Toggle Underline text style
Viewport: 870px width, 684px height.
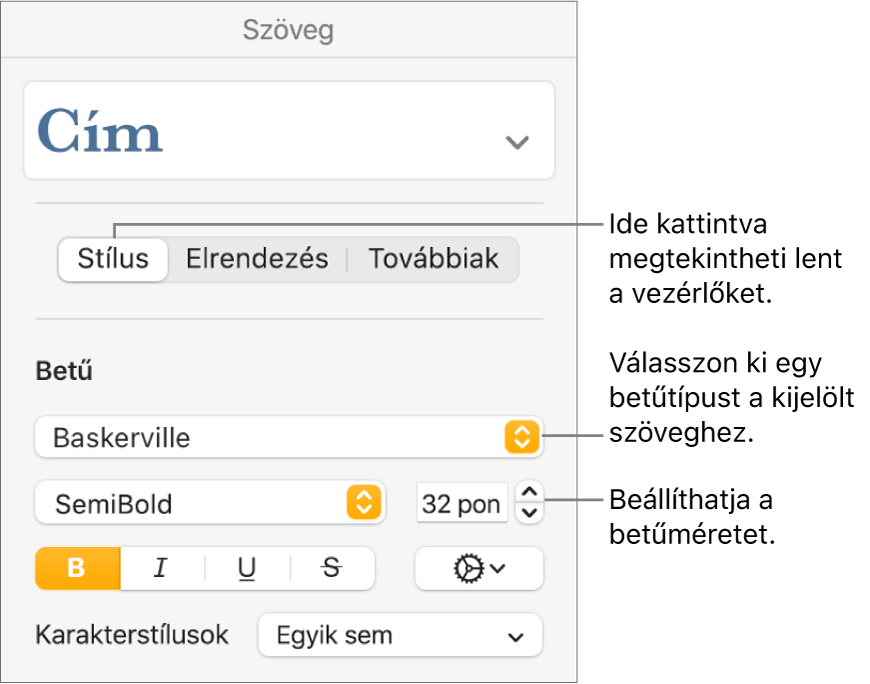coord(247,568)
